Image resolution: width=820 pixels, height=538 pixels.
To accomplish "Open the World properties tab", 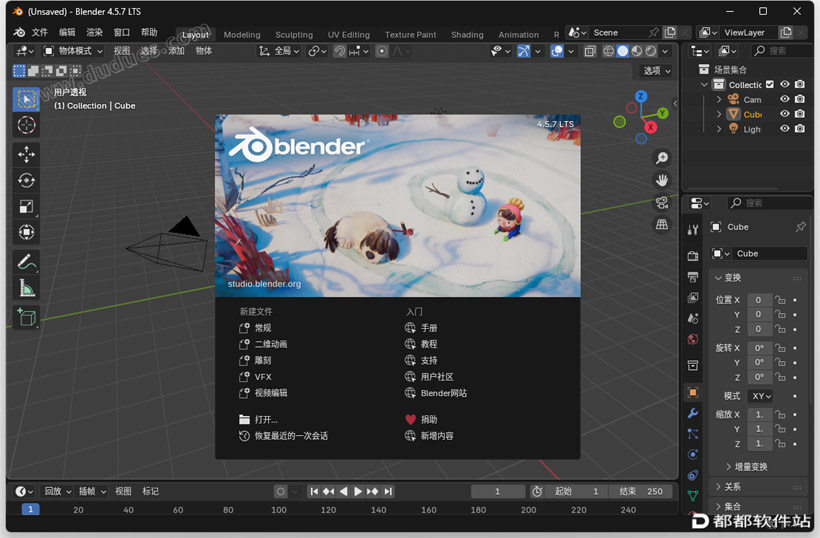I will coord(693,339).
